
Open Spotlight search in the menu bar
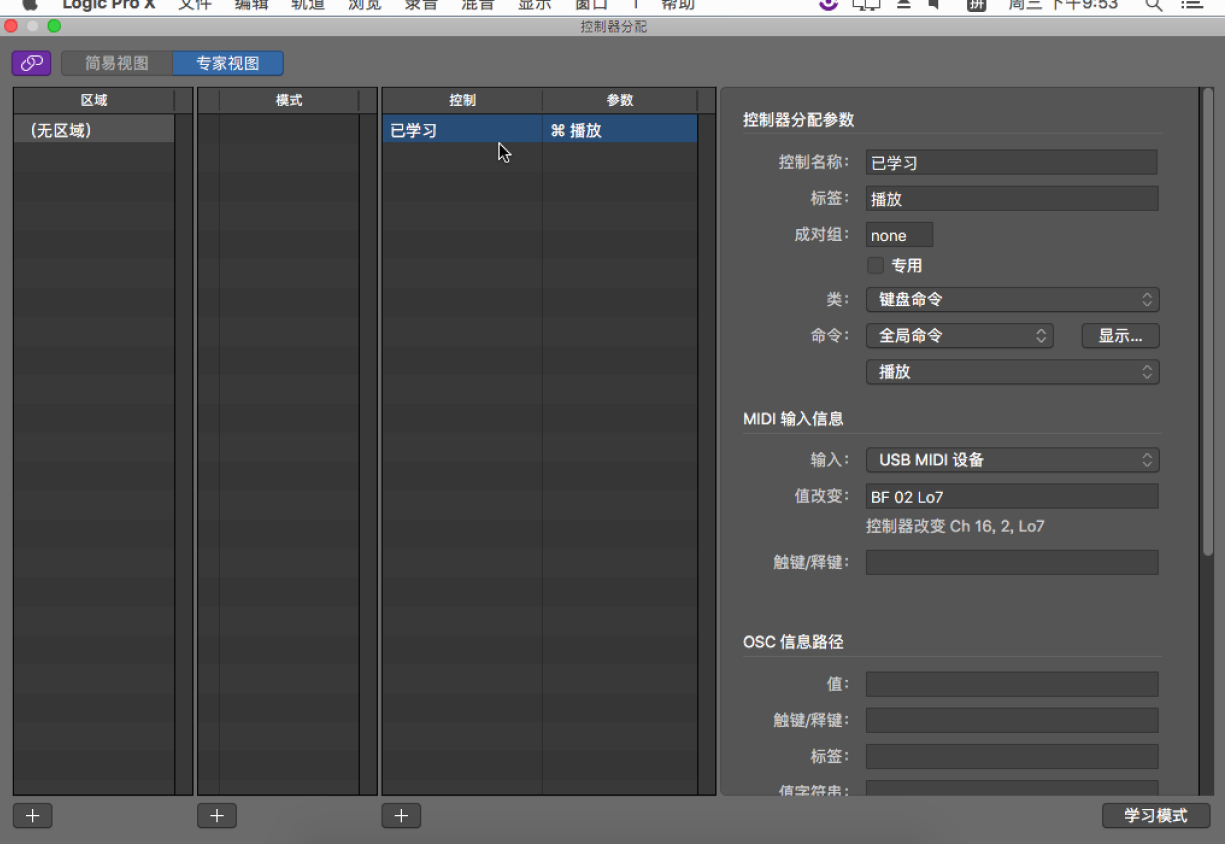[x=1153, y=5]
